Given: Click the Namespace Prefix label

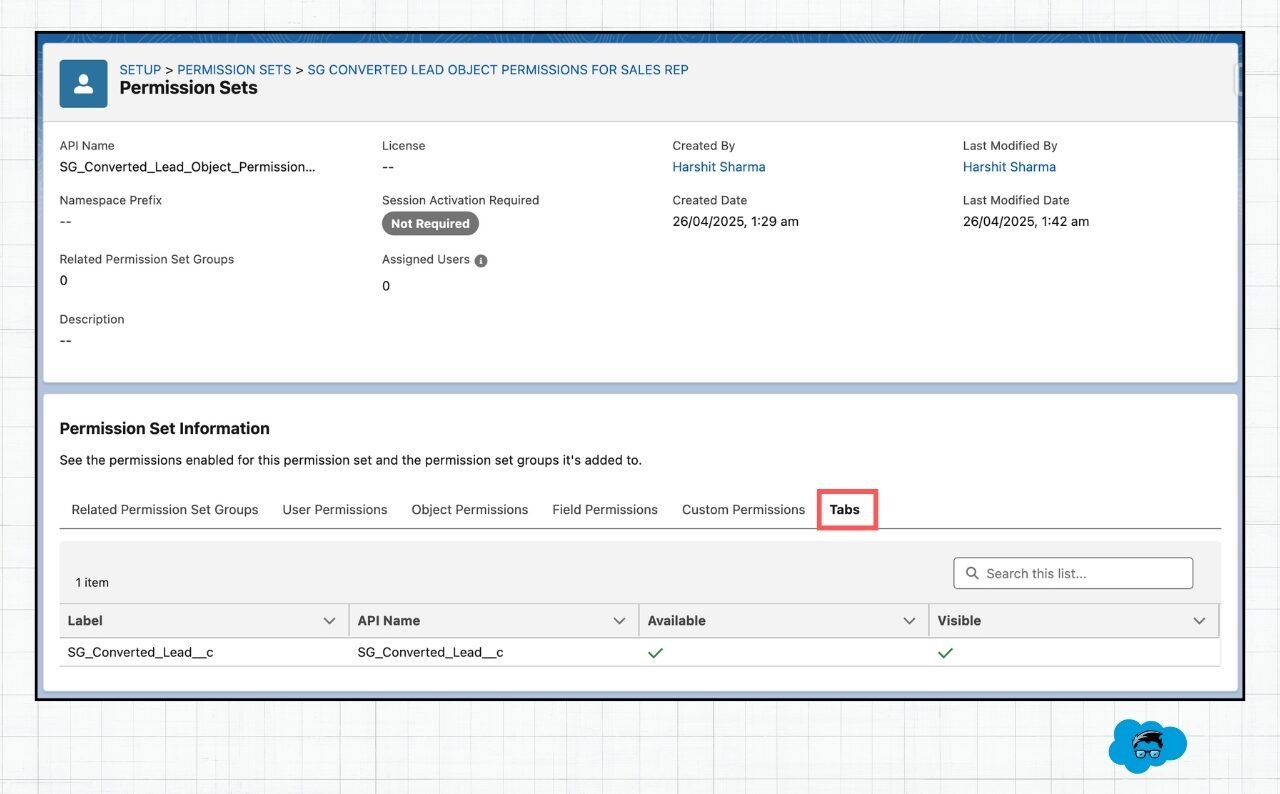Looking at the screenshot, I should coord(110,200).
